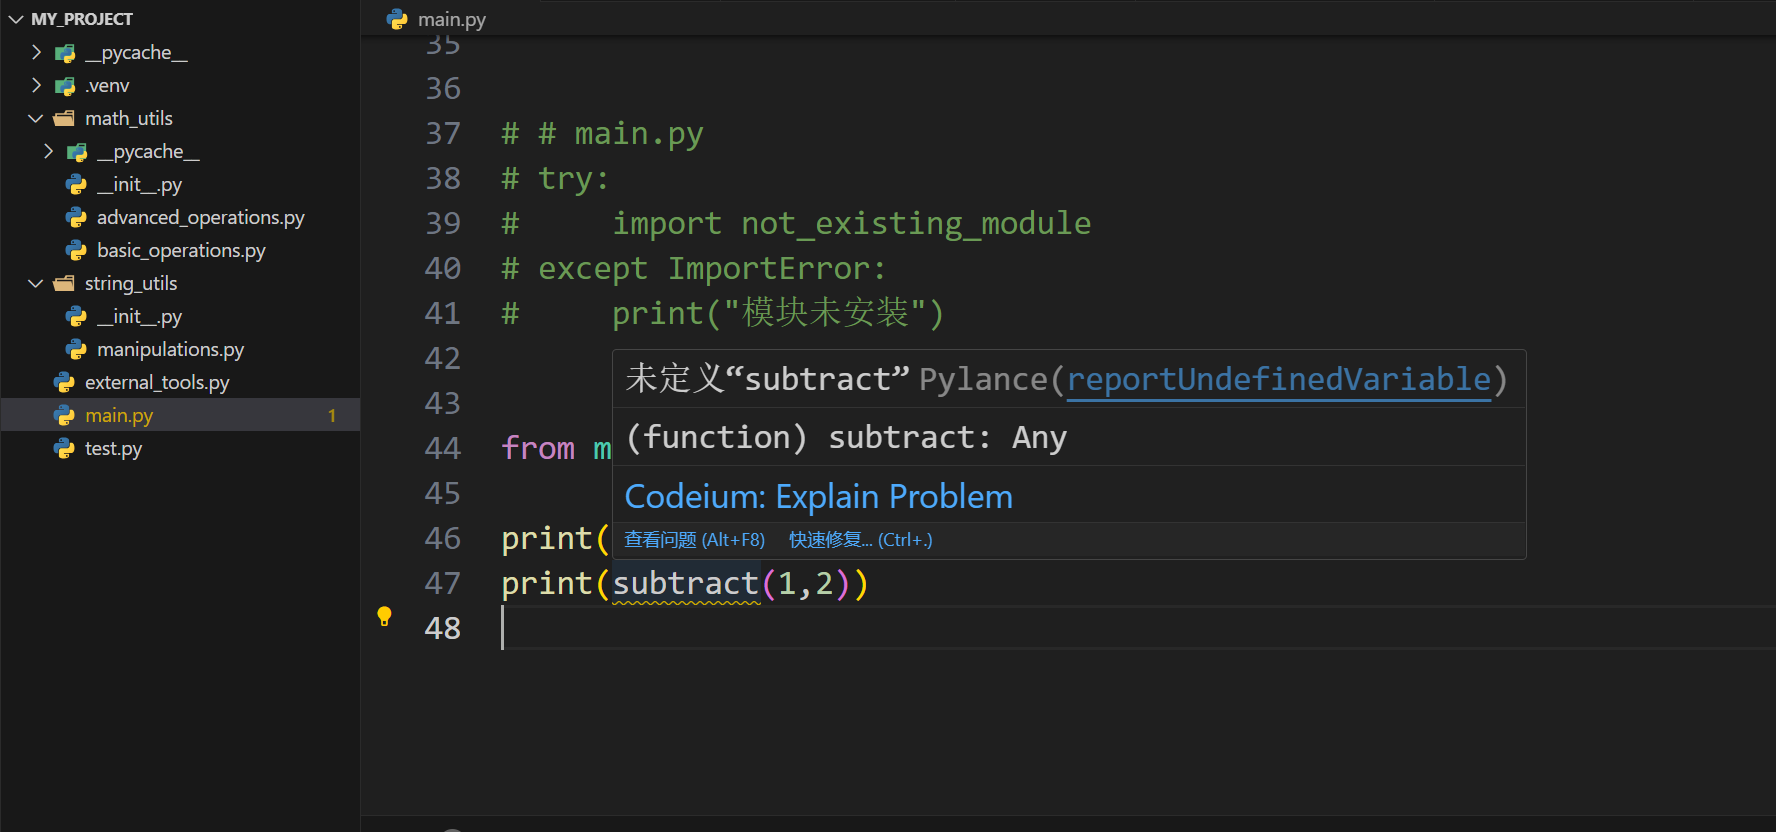Open test.py file

[x=113, y=448]
